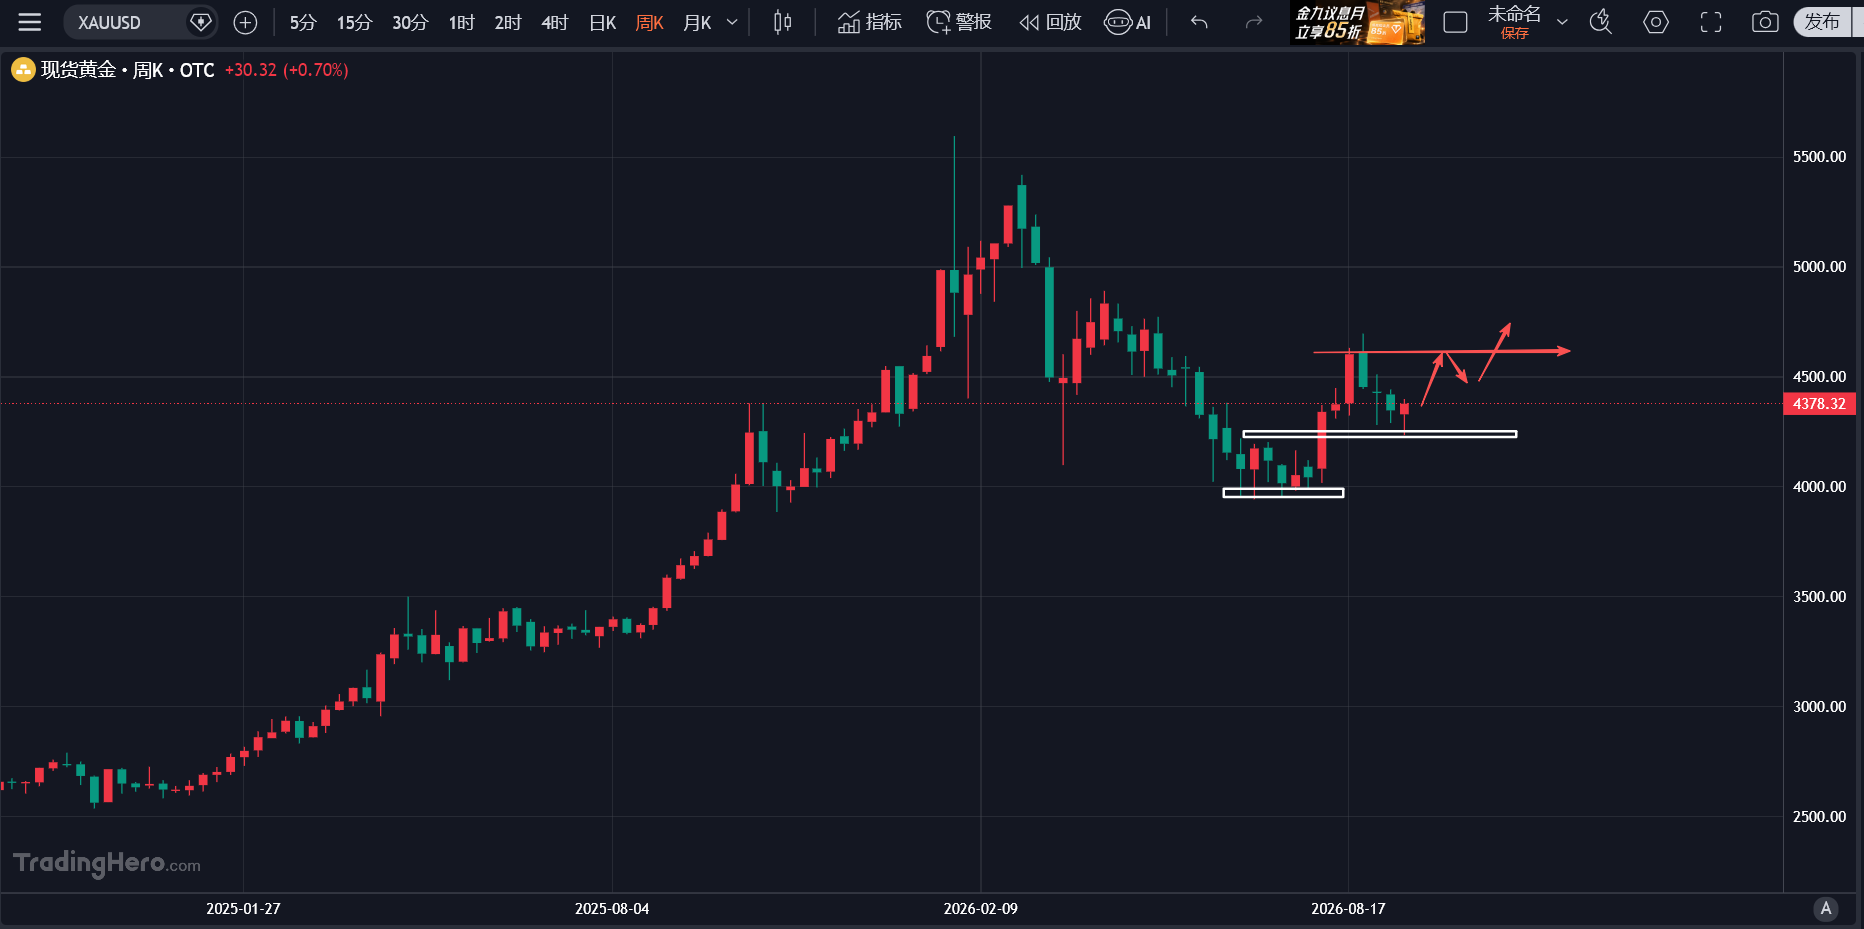Open the quick search lightning icon
This screenshot has width=1864, height=929.
tap(1601, 22)
